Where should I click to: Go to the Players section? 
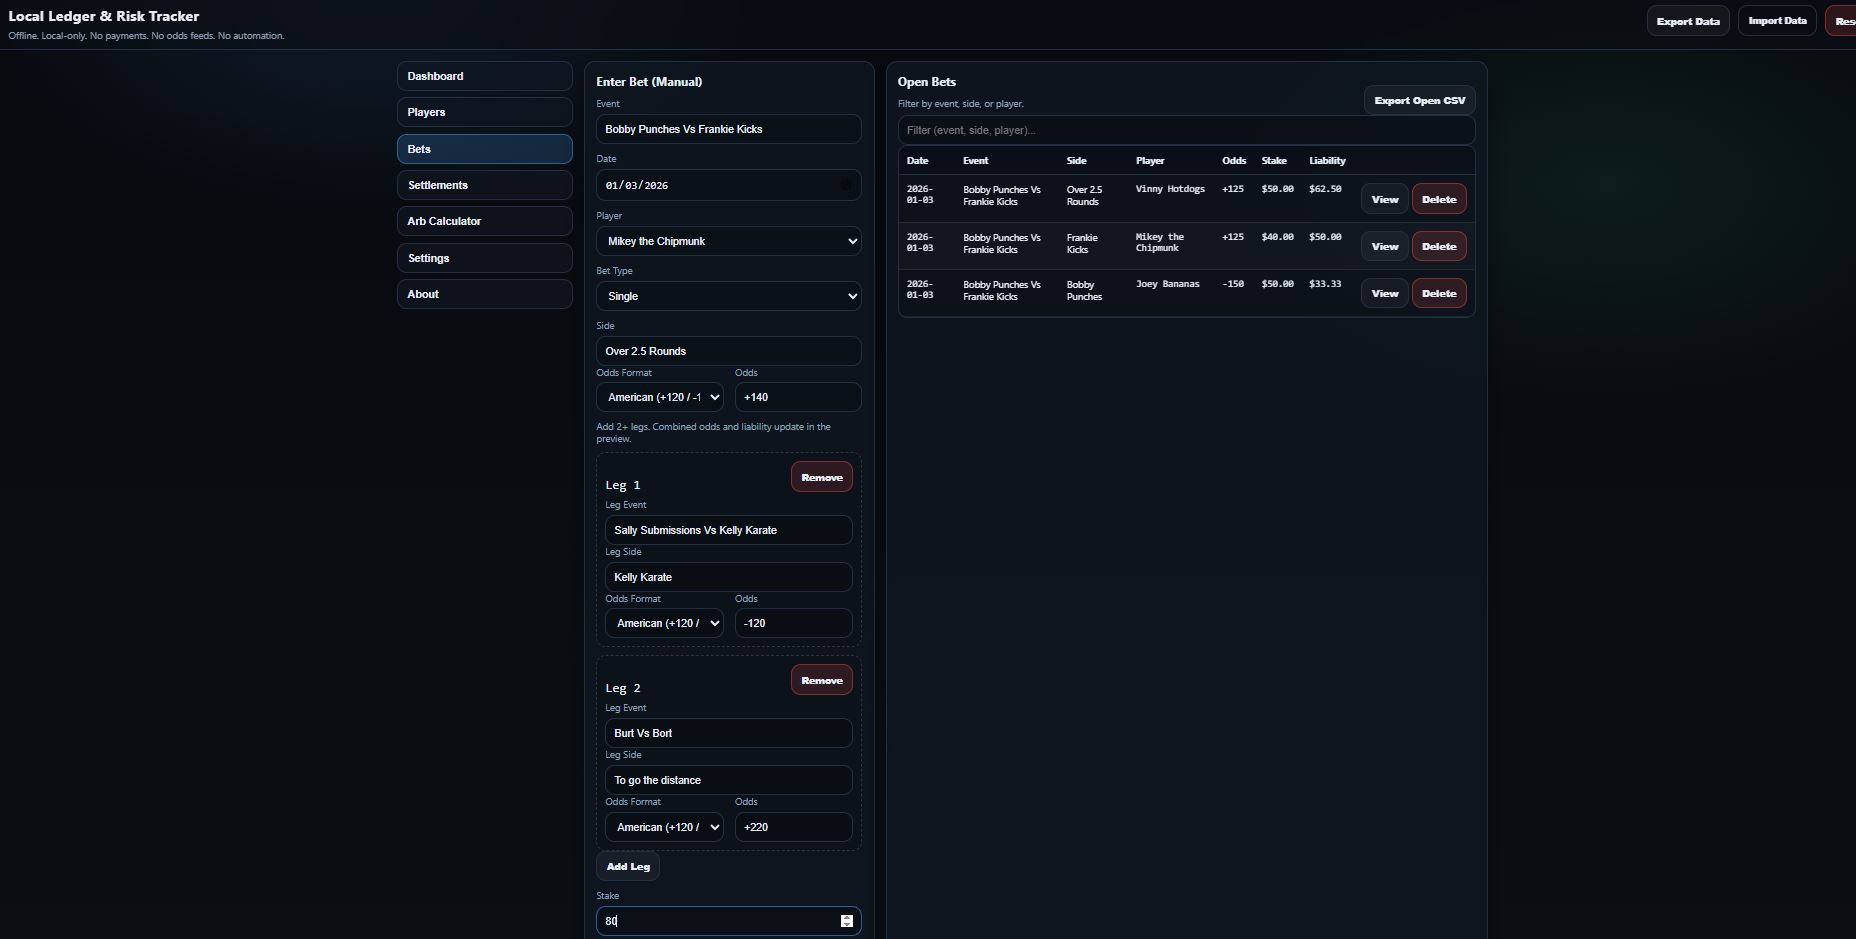coord(484,112)
